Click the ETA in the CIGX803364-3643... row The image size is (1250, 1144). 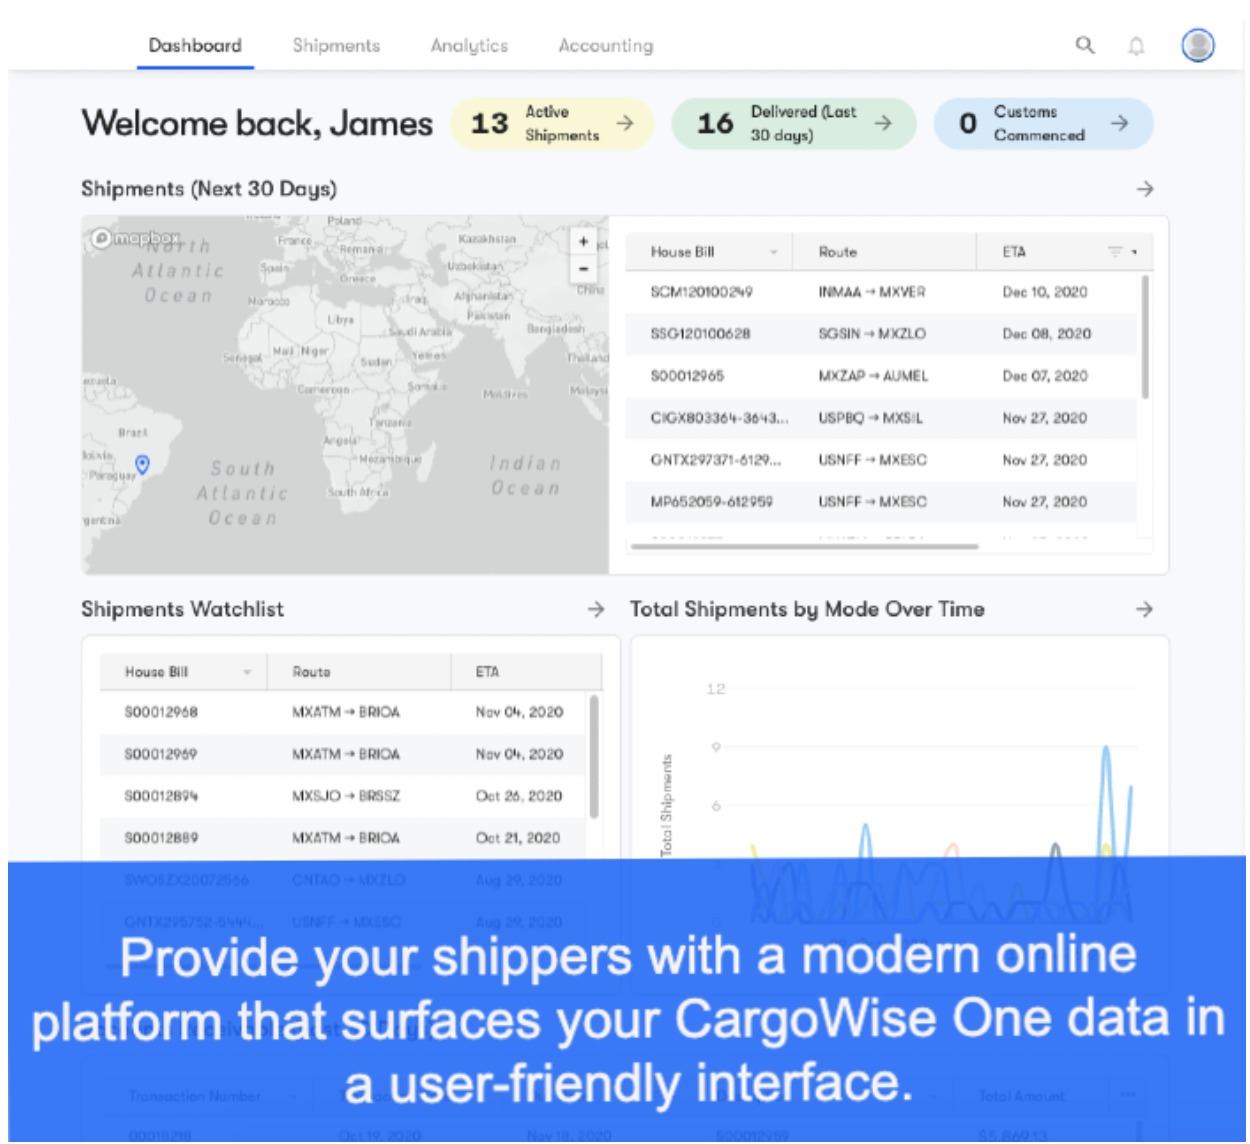1045,418
